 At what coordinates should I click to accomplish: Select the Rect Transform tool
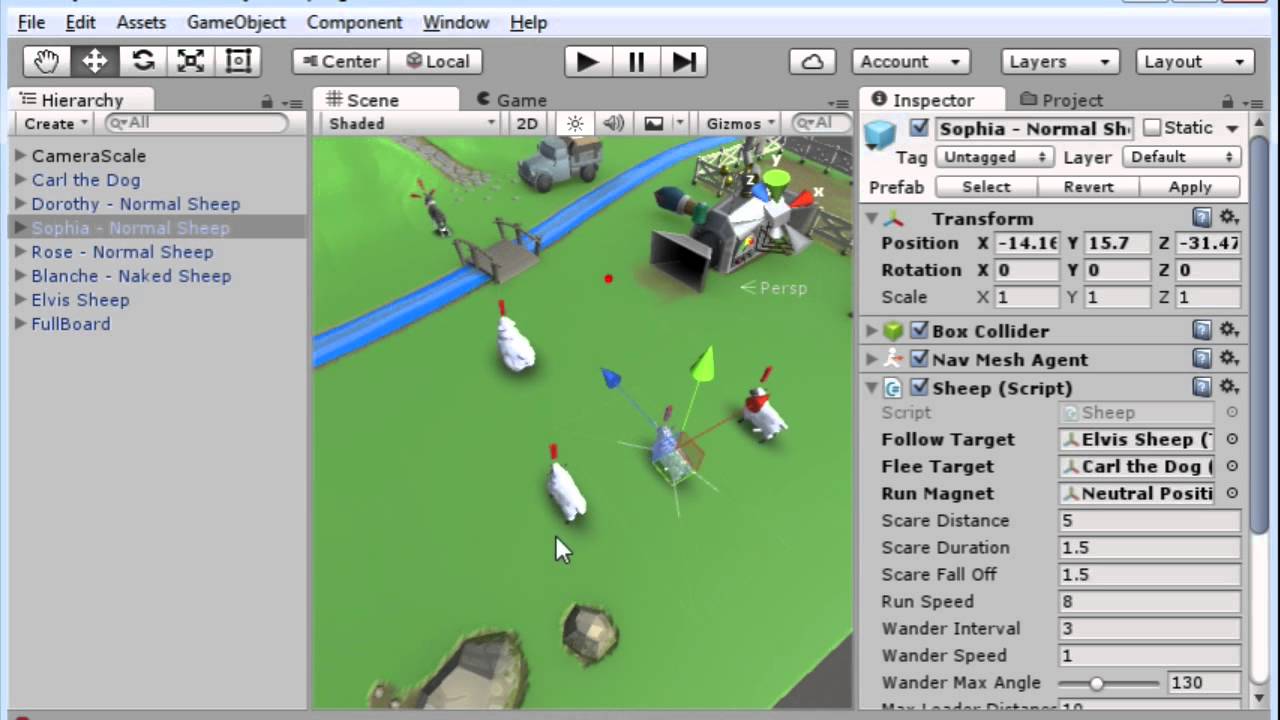(238, 61)
